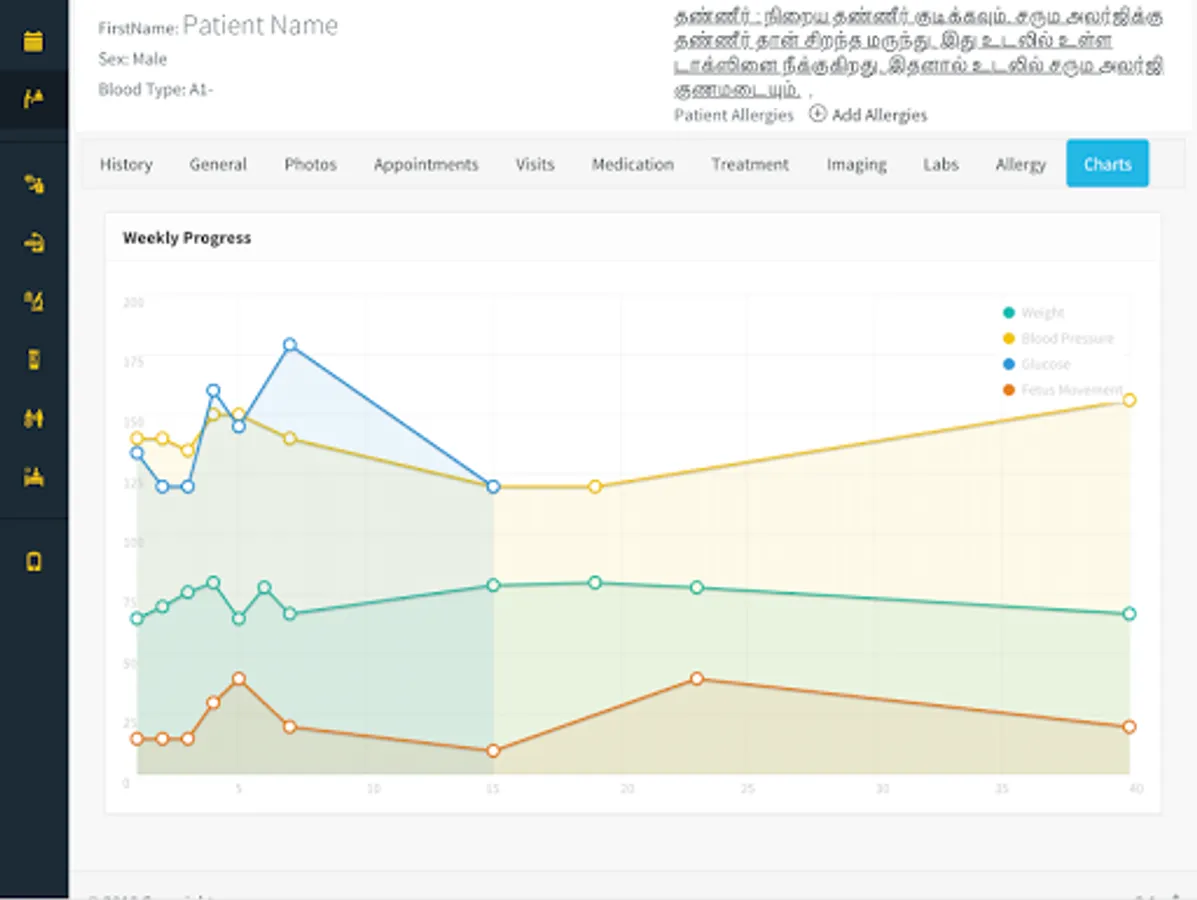Click the imaging scanner icon in the sidebar
This screenshot has height=900, width=1197.
click(33, 242)
